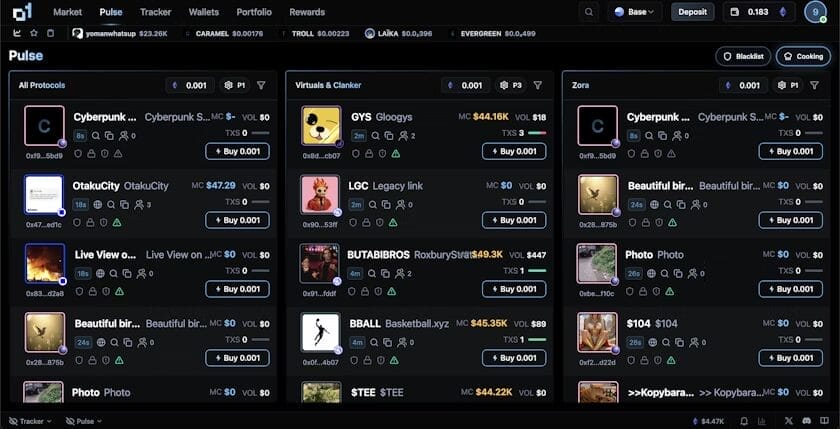Screen dimensions: 840x429
Task: Click the X (Twitter) icon in footer
Action: coord(789,421)
